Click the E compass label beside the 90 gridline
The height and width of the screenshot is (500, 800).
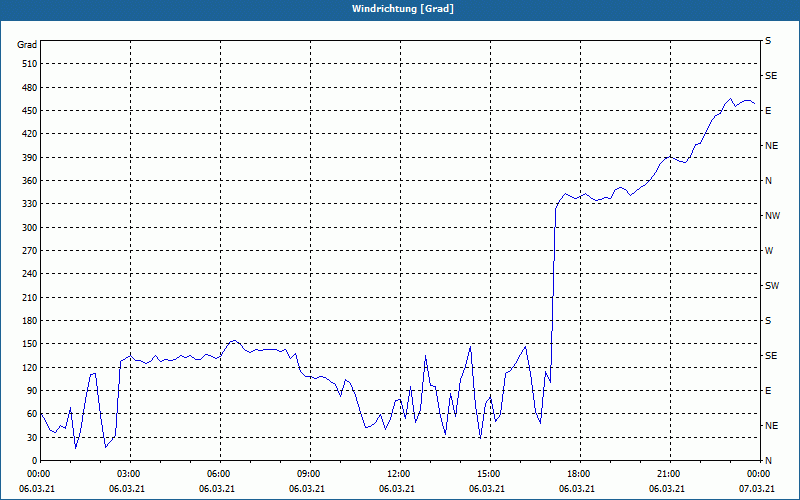click(768, 391)
